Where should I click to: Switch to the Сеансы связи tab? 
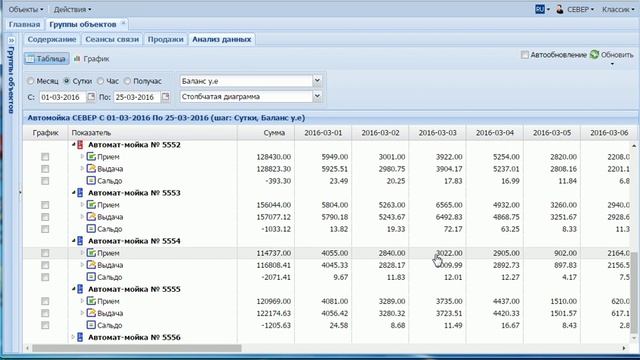(x=112, y=39)
